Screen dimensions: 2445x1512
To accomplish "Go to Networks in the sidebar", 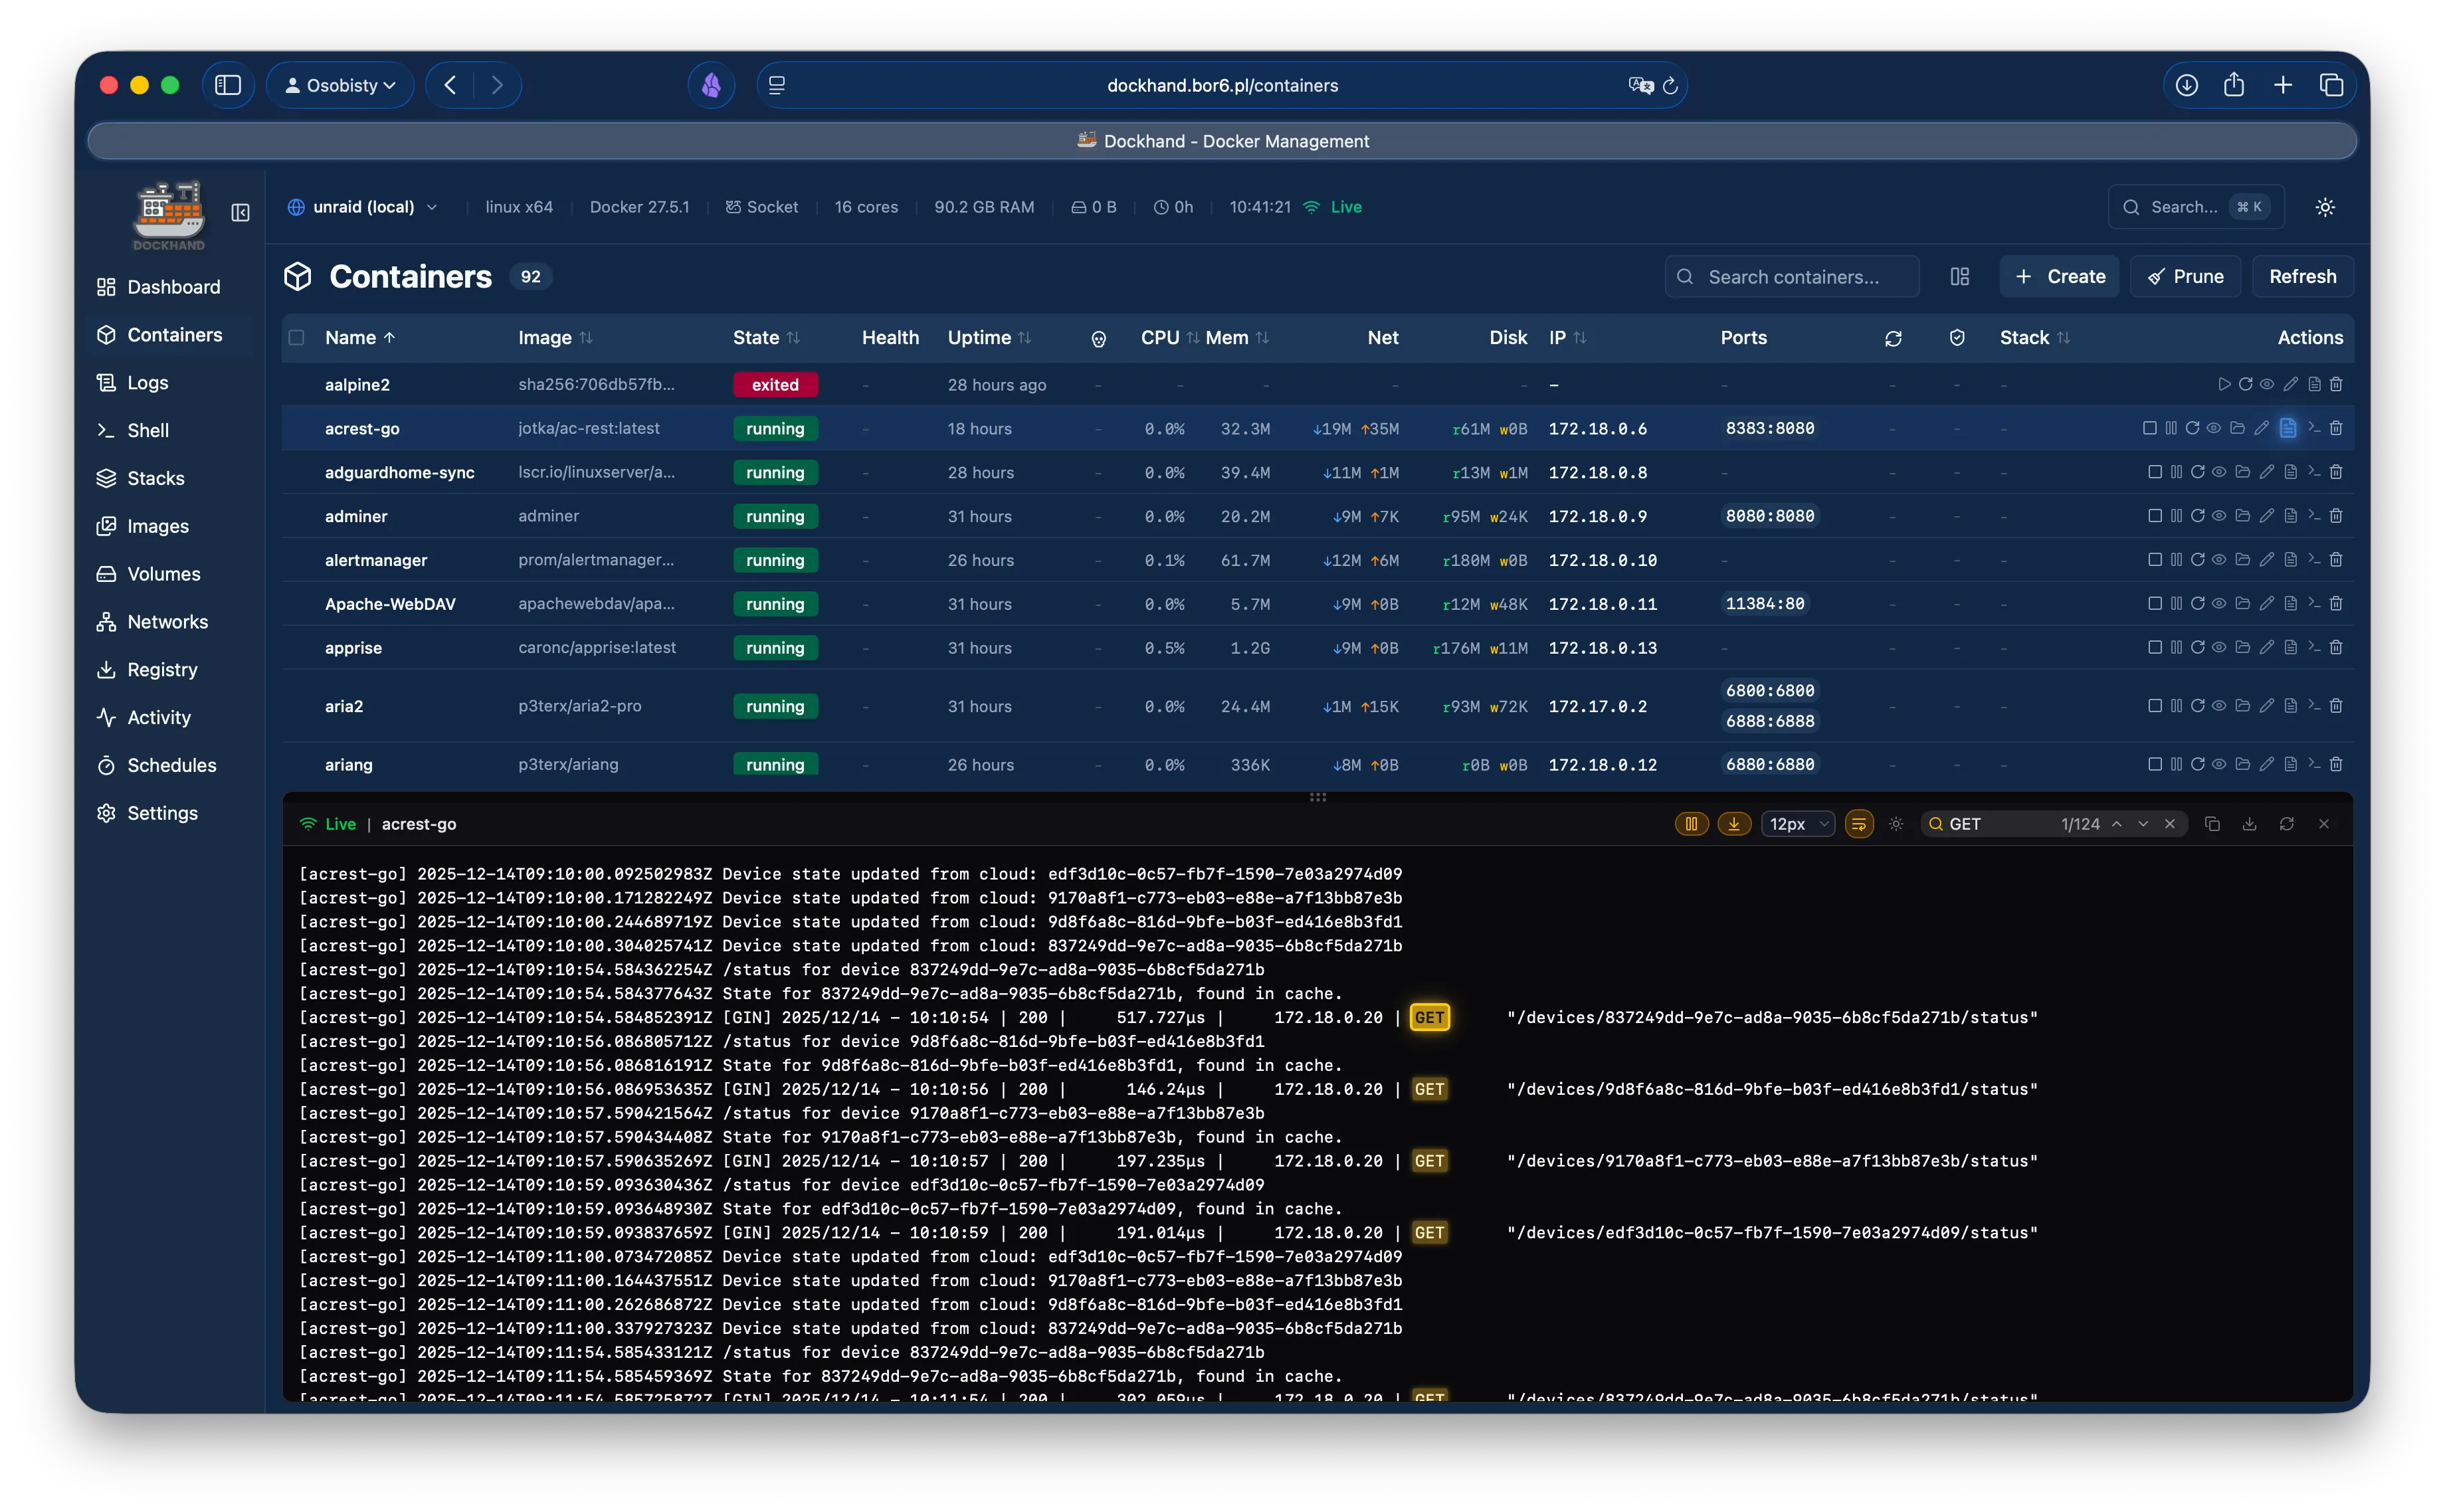I will coord(167,622).
